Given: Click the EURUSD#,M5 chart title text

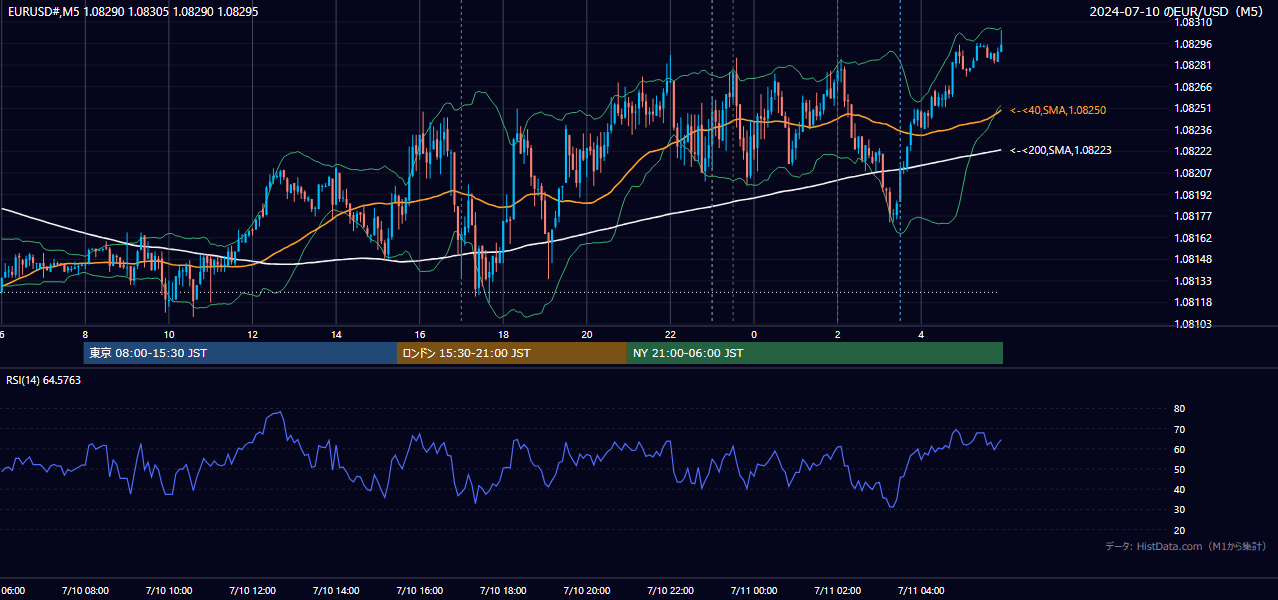Looking at the screenshot, I should (x=132, y=12).
